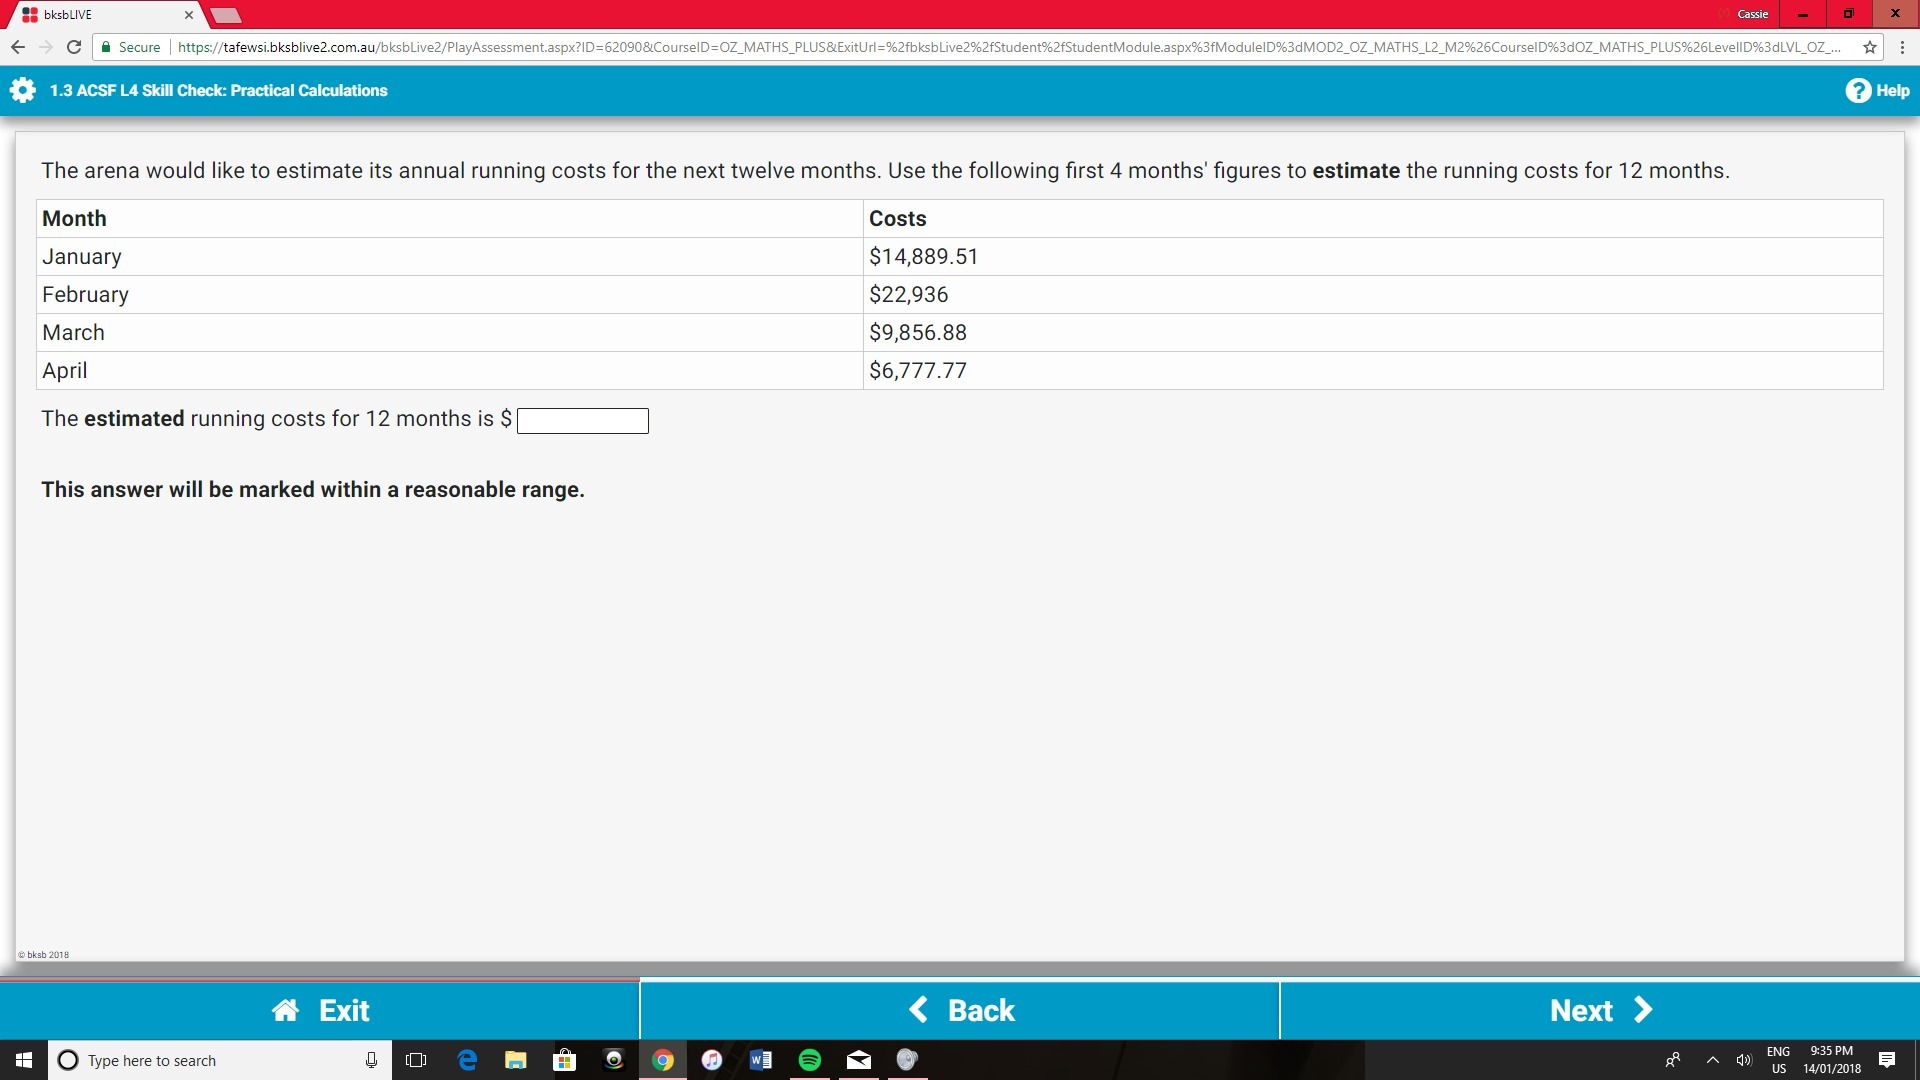
Task: Click the Windows Start button
Action: (24, 1060)
